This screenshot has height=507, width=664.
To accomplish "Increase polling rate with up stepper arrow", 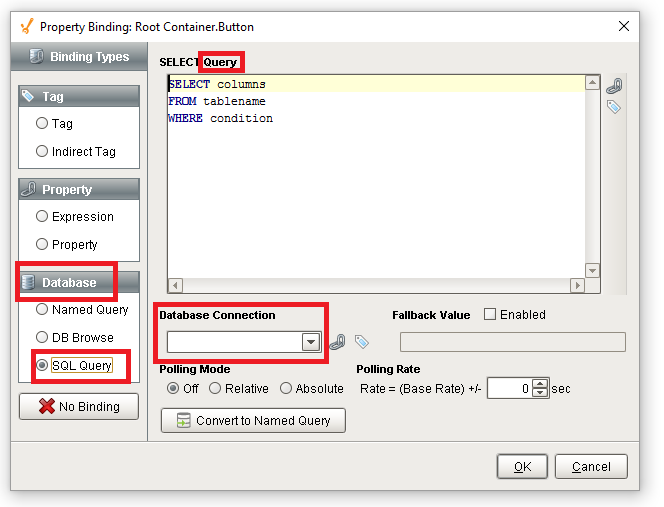I will pos(540,384).
